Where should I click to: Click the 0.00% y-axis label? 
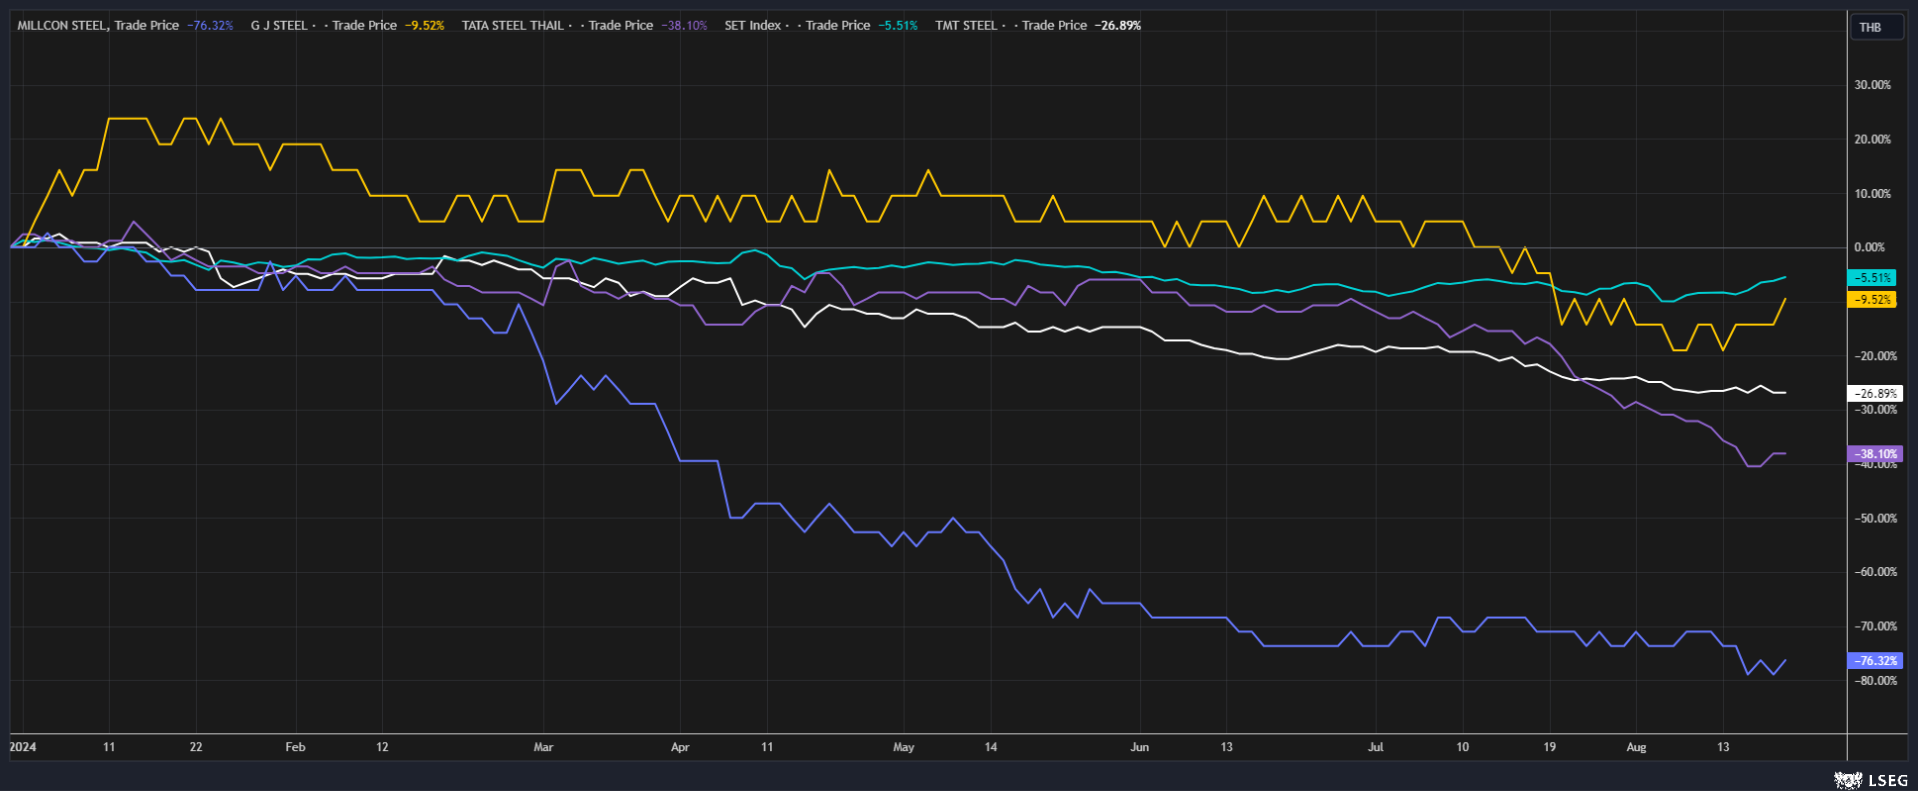(1869, 247)
